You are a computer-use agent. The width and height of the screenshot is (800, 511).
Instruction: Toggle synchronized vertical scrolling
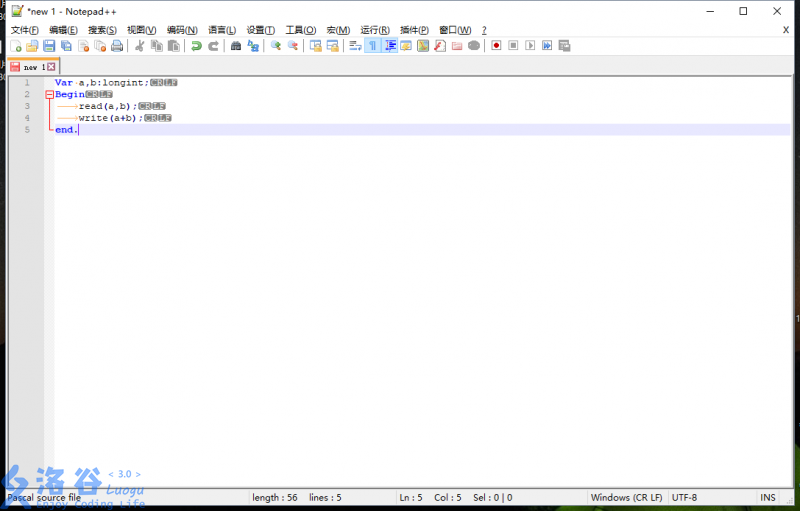pos(315,46)
